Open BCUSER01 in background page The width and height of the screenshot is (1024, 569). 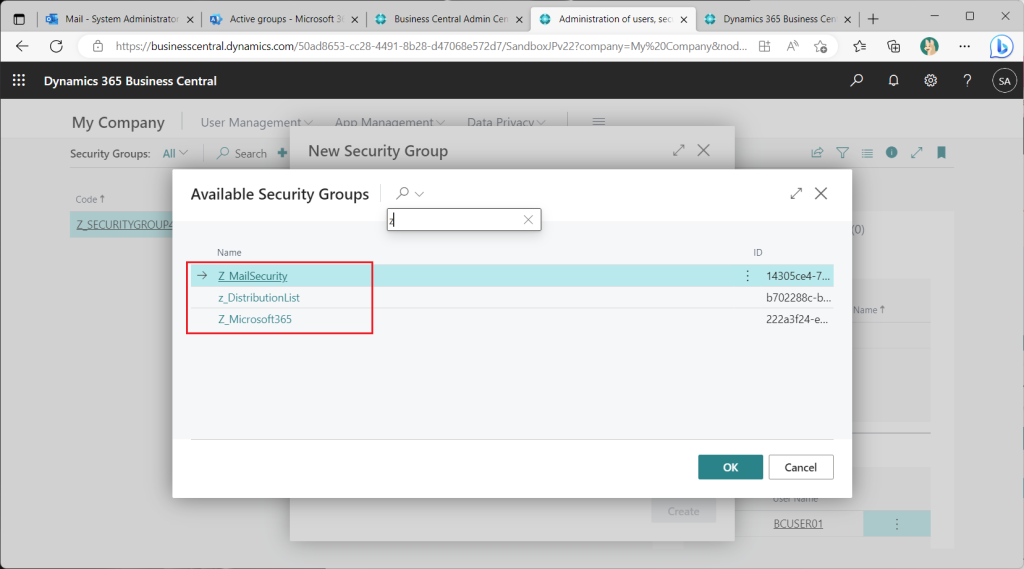798,524
